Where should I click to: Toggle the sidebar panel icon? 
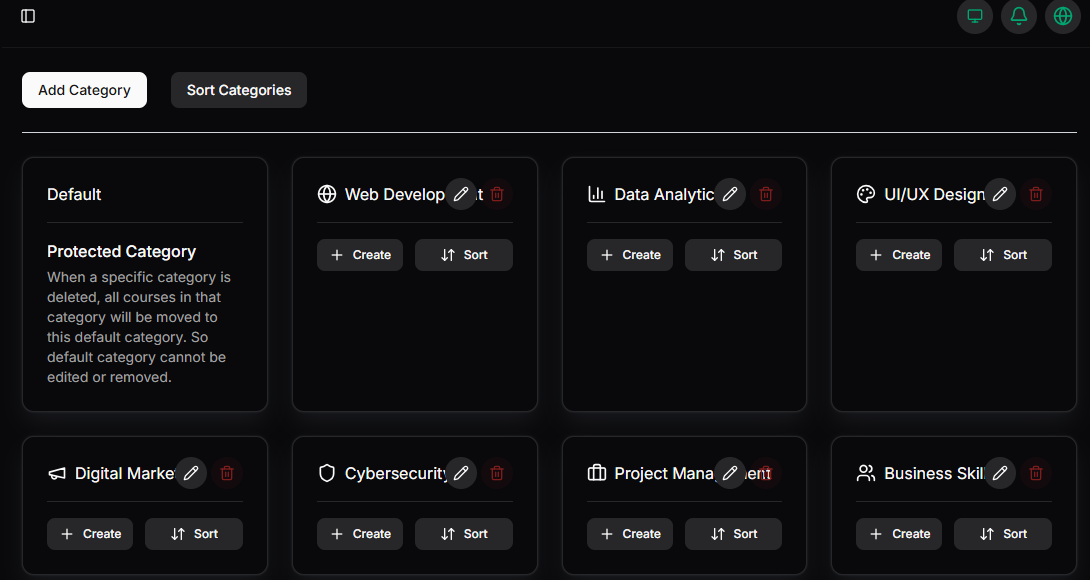click(x=28, y=16)
